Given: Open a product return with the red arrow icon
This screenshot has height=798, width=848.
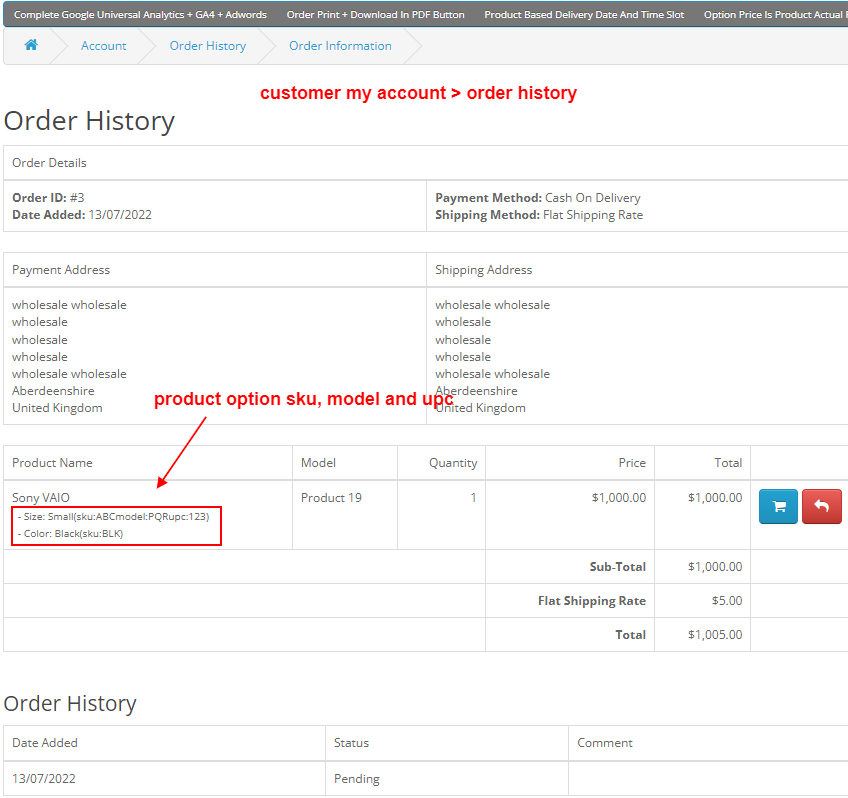Looking at the screenshot, I should [x=821, y=506].
